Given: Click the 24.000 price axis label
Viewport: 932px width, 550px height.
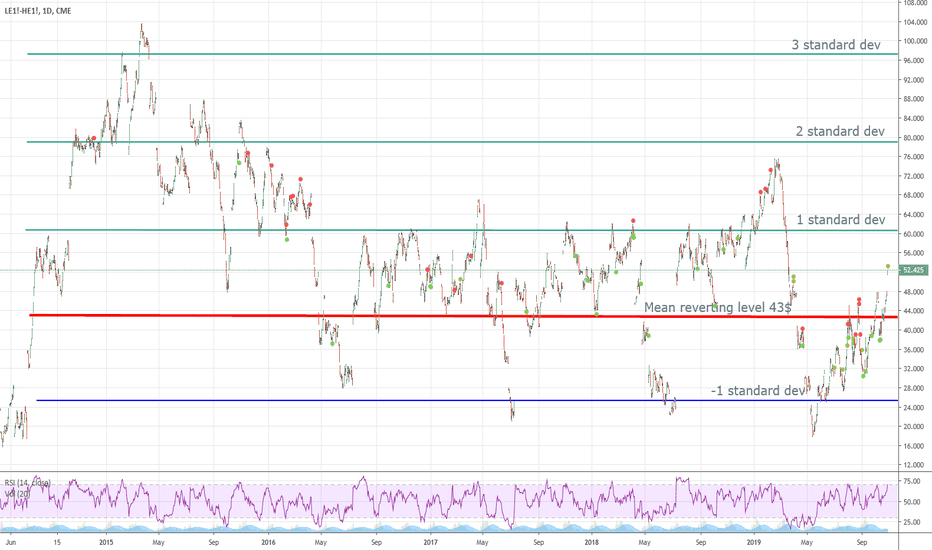Looking at the screenshot, I should coord(915,407).
